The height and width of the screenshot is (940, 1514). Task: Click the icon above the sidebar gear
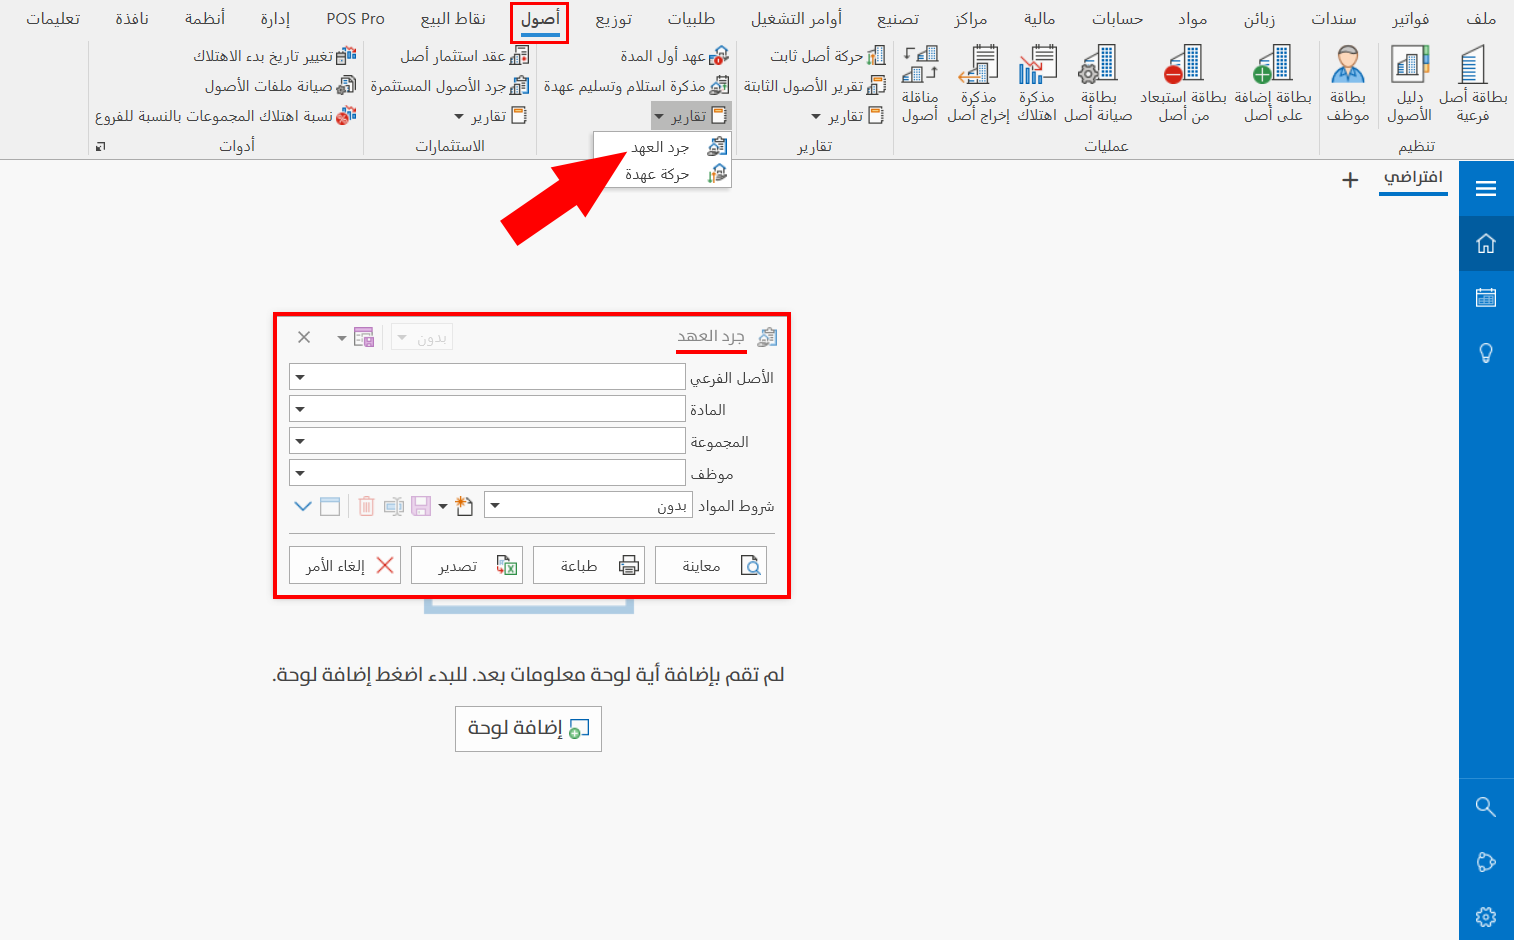(1486, 862)
